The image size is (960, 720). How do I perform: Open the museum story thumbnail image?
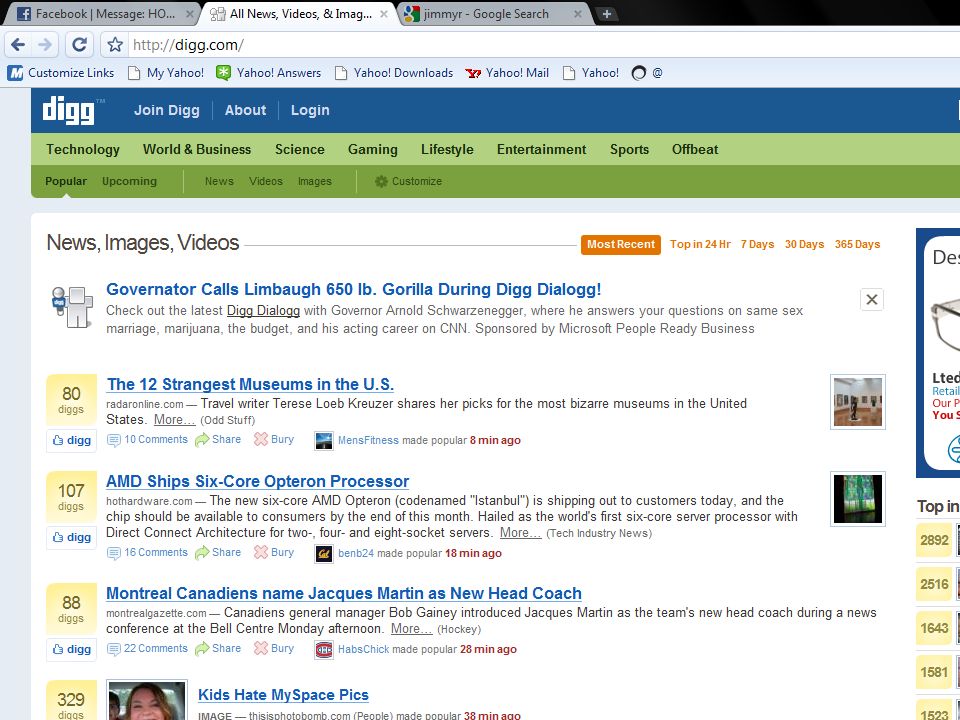pos(858,402)
